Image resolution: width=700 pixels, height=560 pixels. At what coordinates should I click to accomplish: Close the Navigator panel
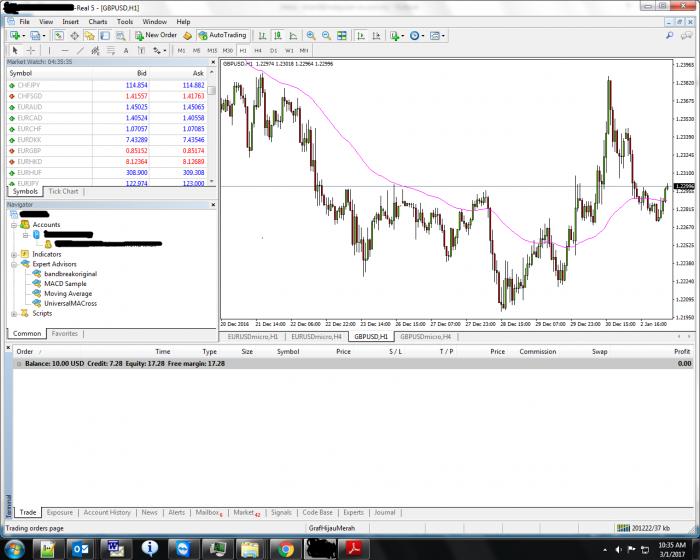coord(213,205)
